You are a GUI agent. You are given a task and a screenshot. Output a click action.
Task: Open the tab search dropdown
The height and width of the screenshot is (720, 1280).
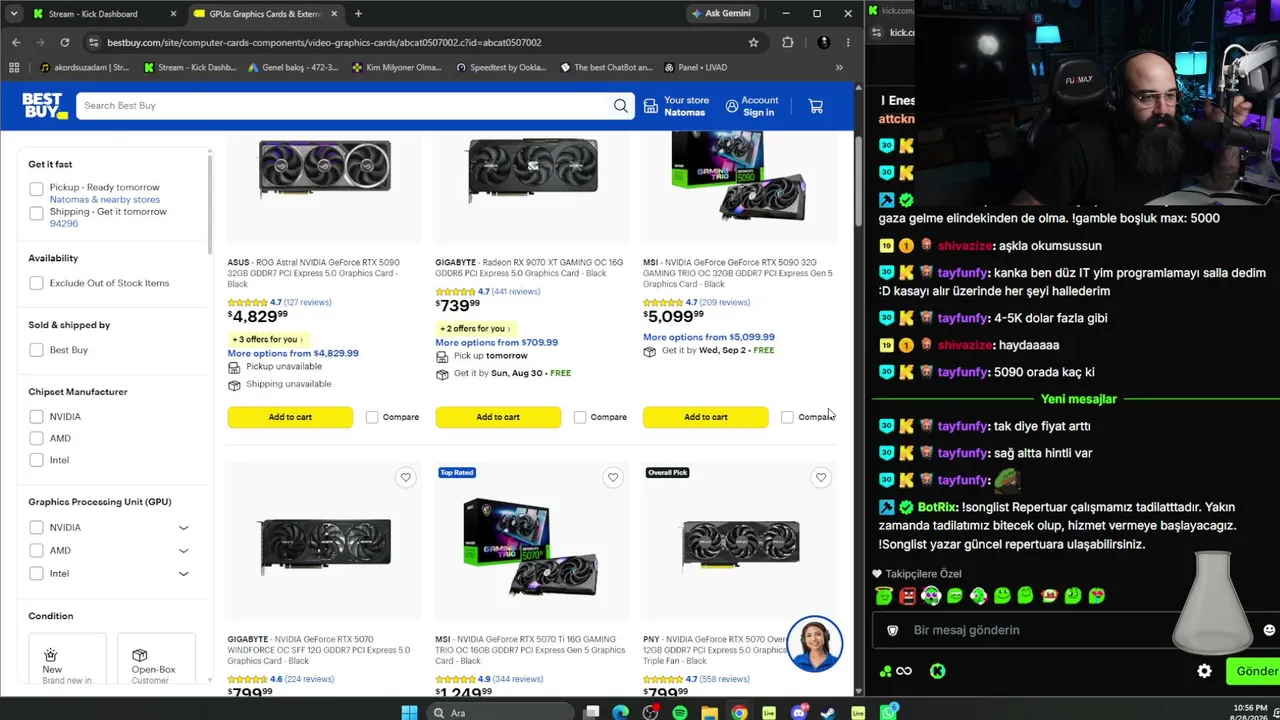pyautogui.click(x=13, y=14)
